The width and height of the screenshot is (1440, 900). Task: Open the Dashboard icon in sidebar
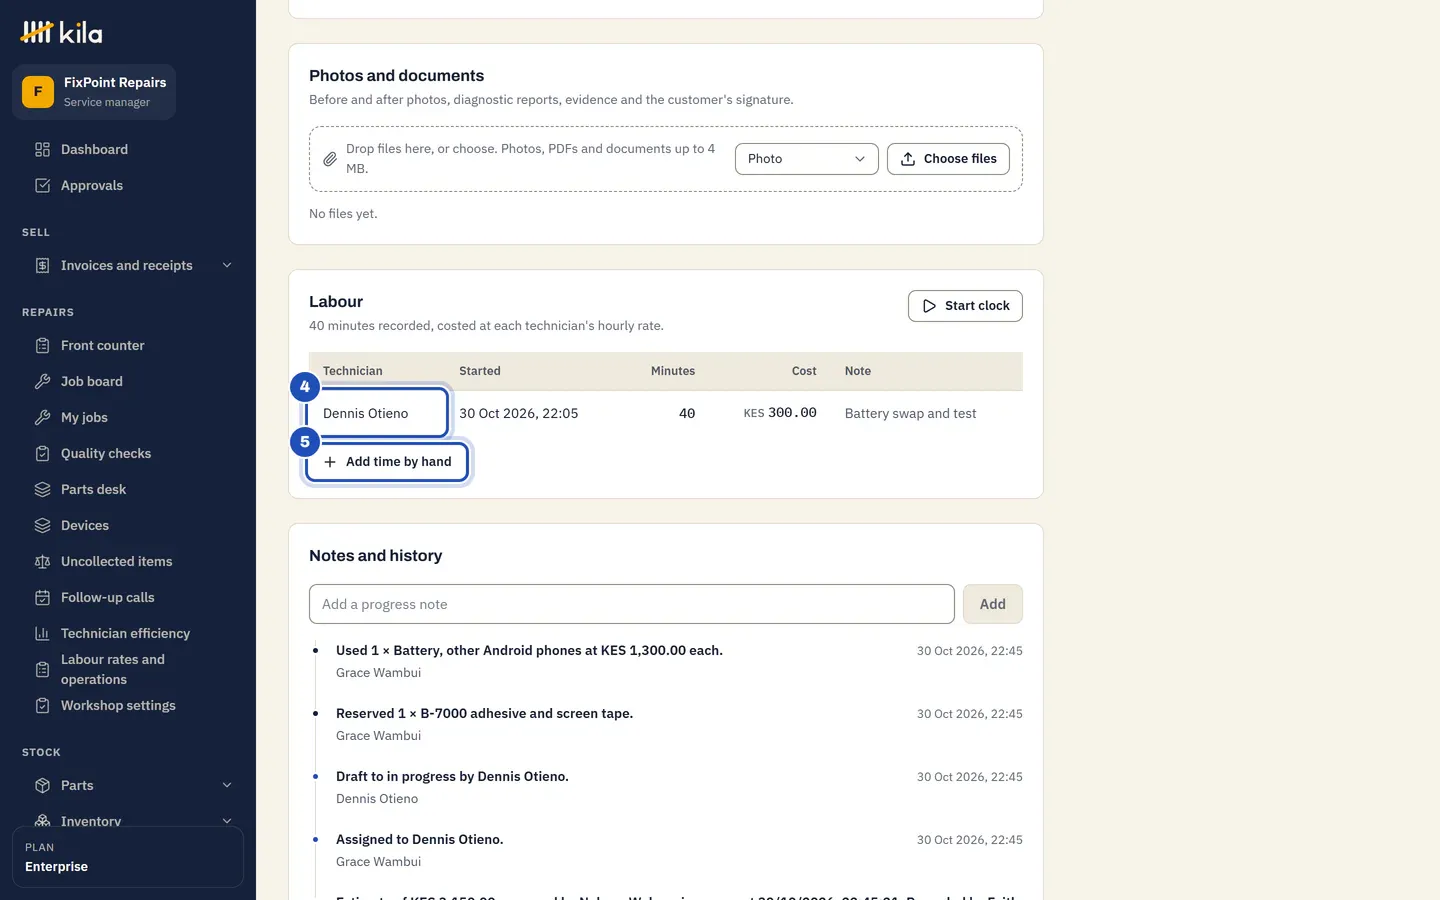pyautogui.click(x=42, y=149)
